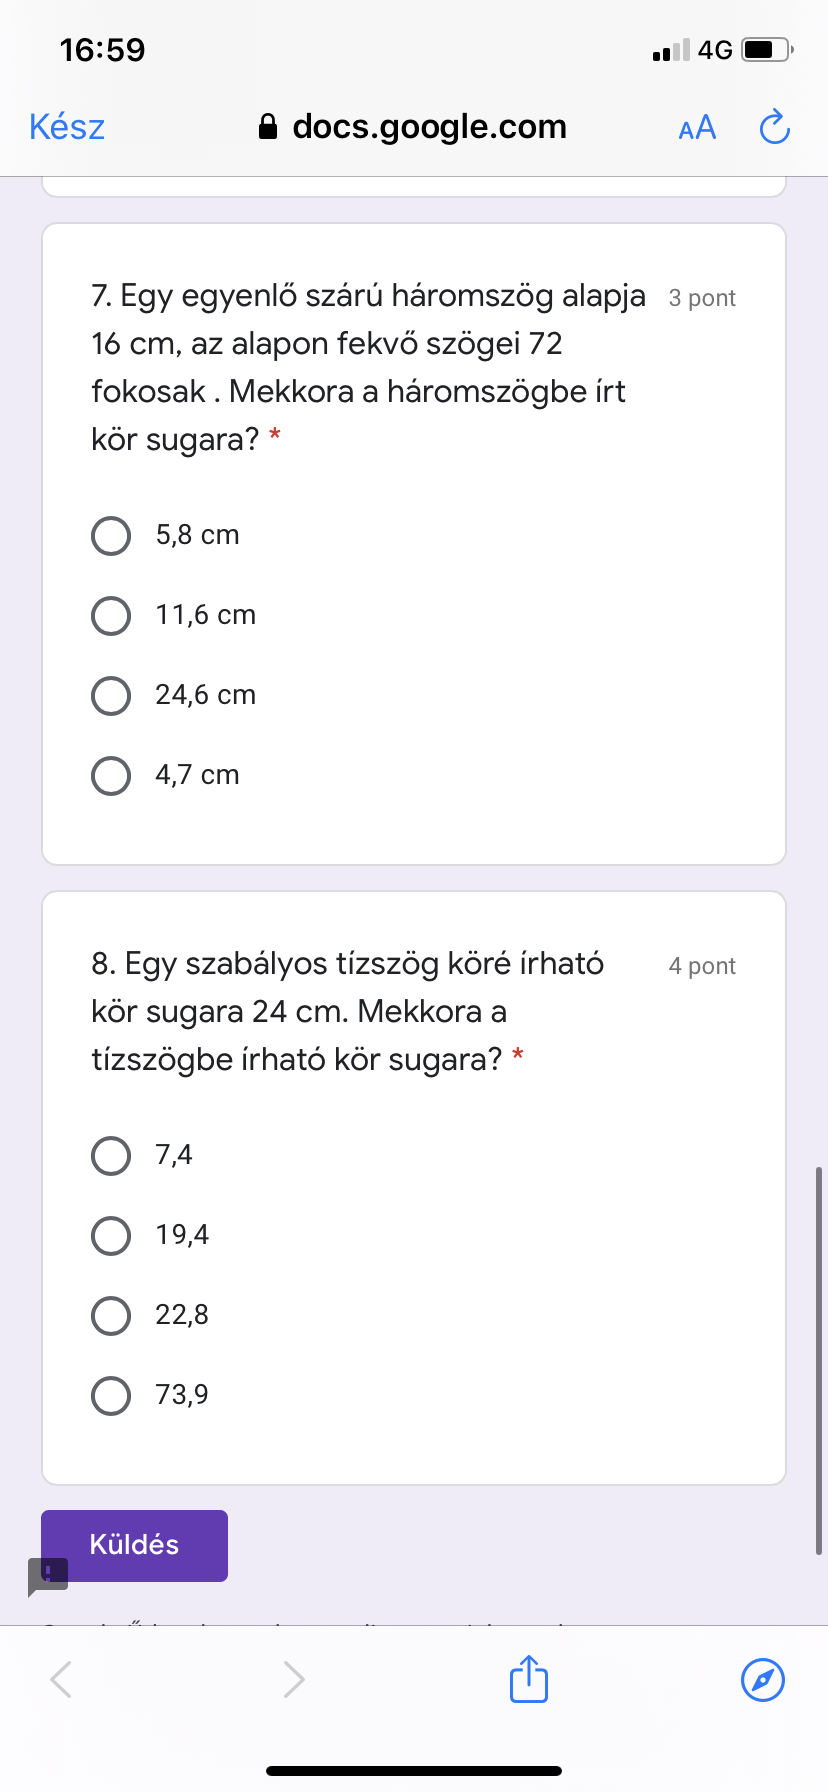This screenshot has width=828, height=1792.
Task: Tap the share icon in bottom toolbar
Action: pyautogui.click(x=528, y=1679)
